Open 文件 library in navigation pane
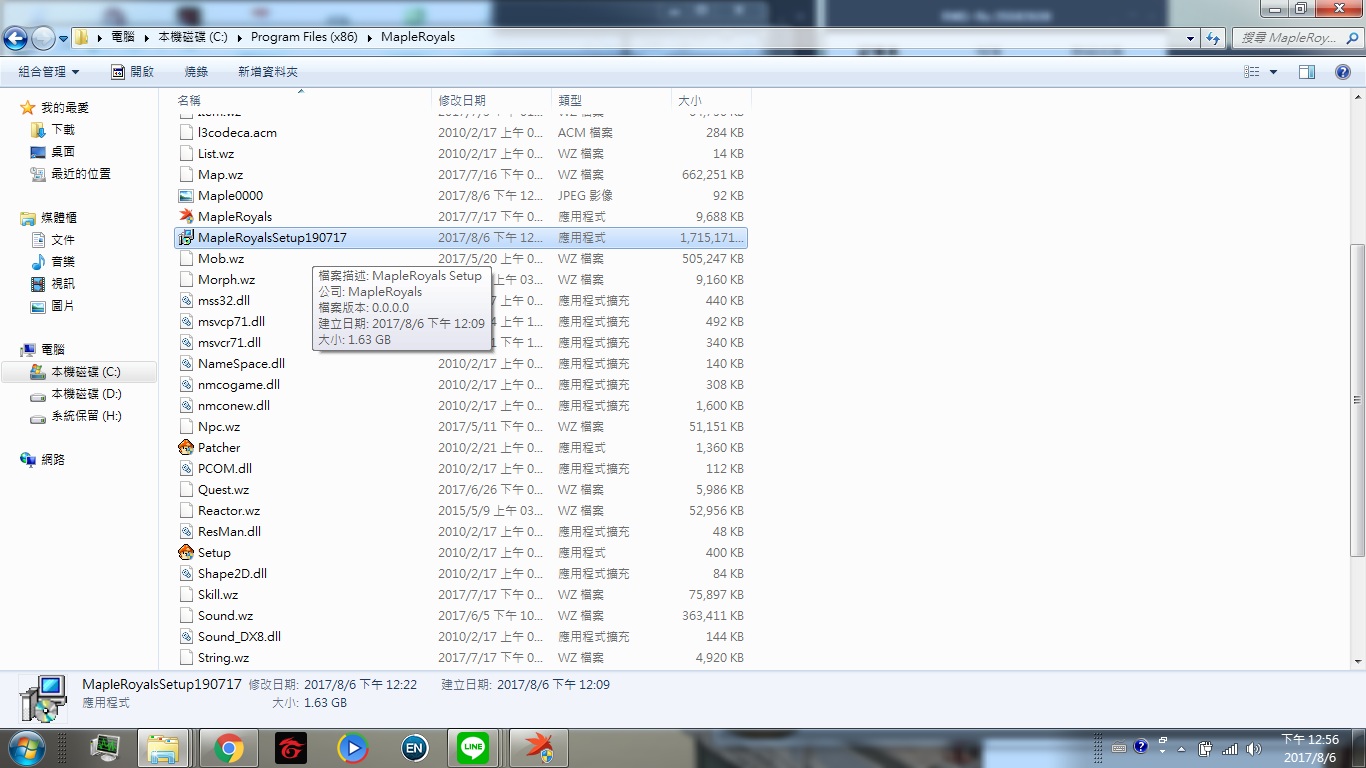 pos(63,240)
